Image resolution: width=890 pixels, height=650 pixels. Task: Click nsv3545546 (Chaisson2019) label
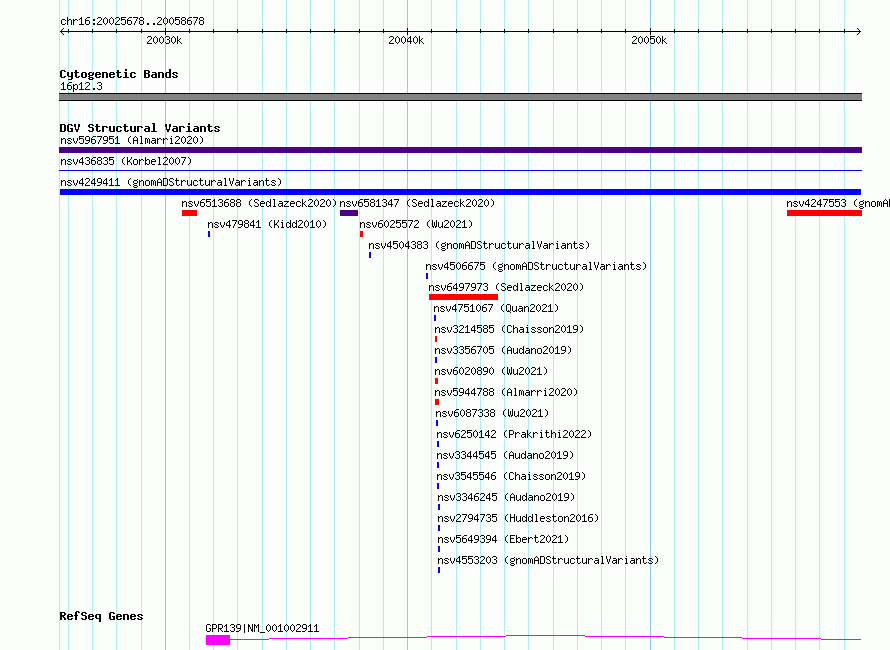[511, 476]
